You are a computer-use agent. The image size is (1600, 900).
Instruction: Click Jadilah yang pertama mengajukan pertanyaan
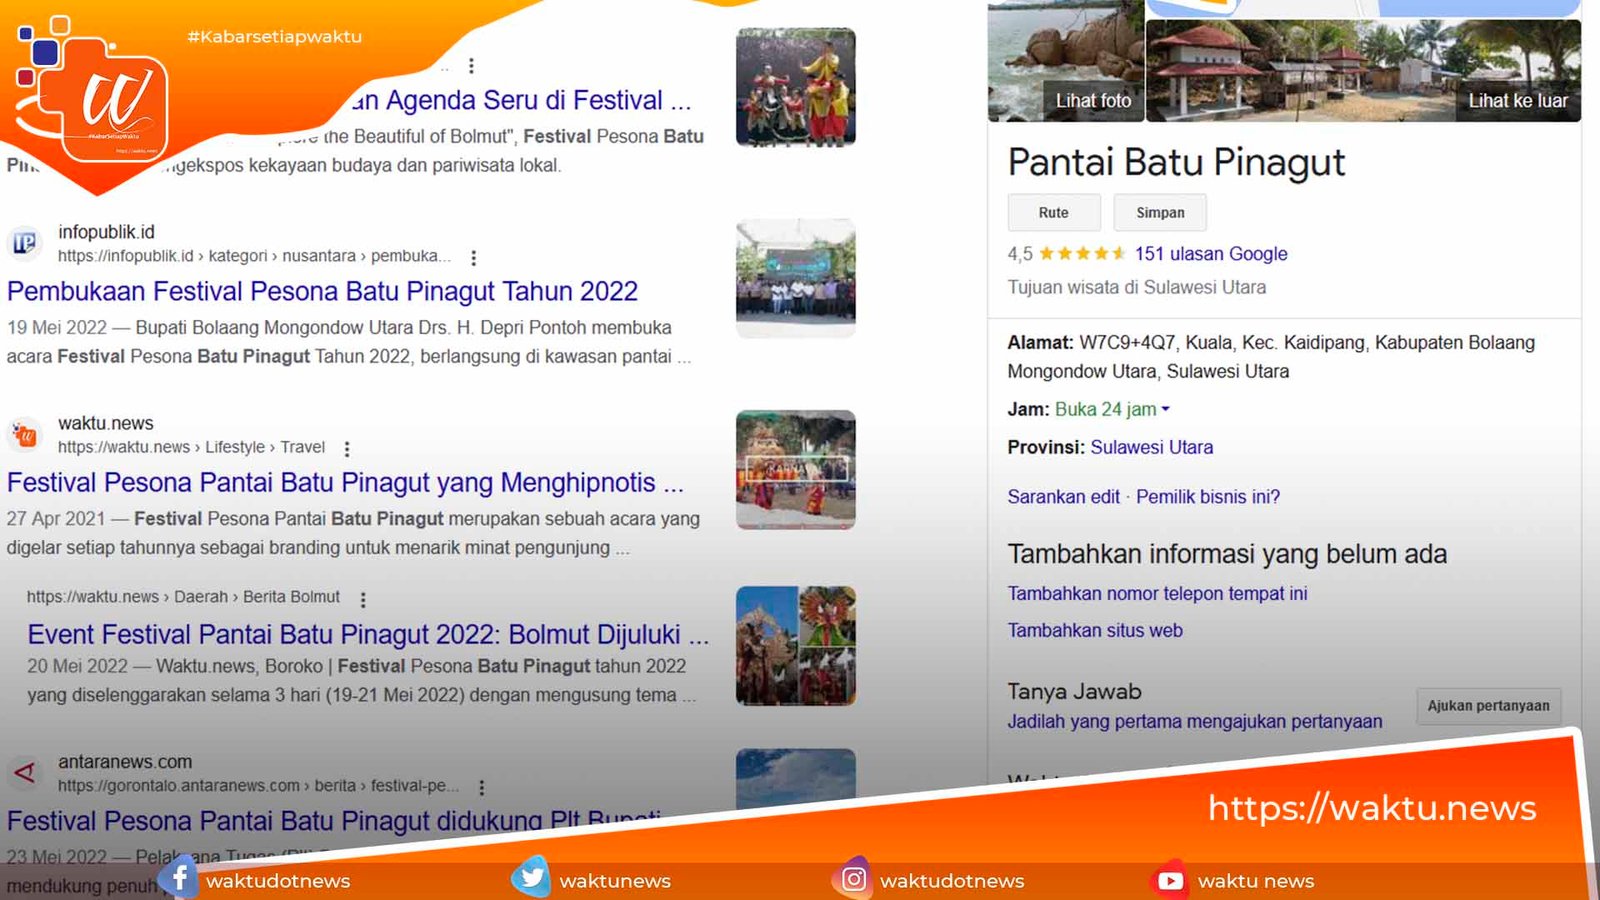1195,722
